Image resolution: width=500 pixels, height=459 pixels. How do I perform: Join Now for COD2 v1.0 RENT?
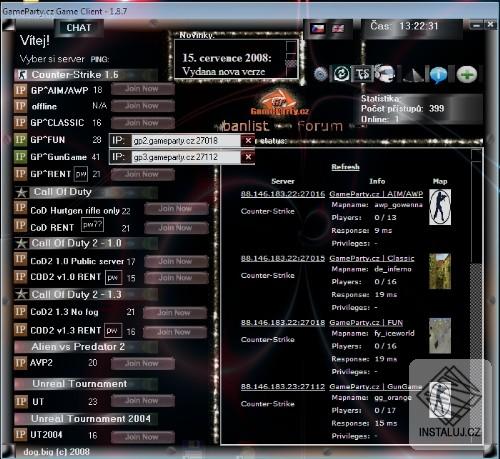click(x=176, y=277)
